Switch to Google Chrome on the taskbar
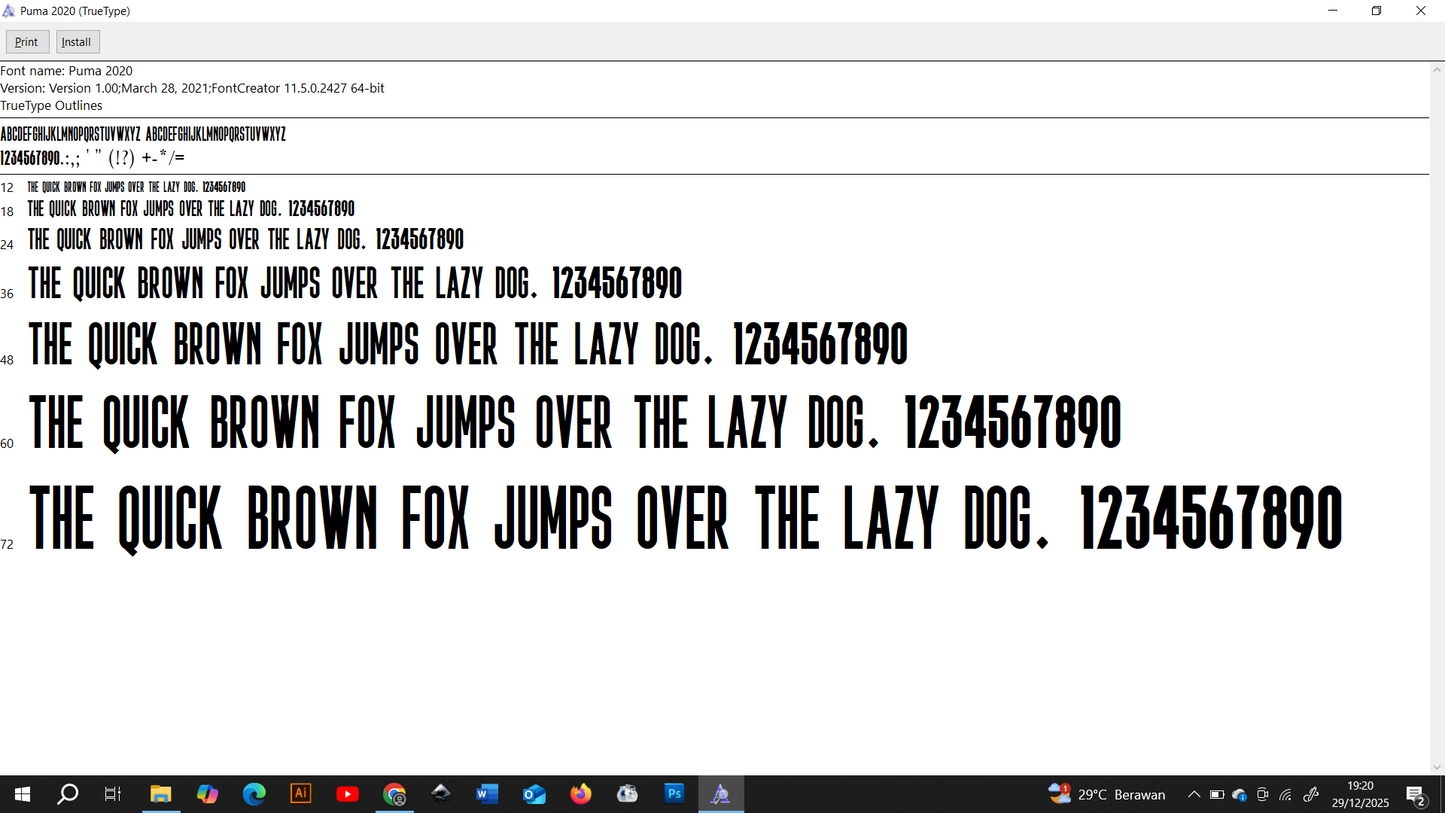Image resolution: width=1445 pixels, height=813 pixels. [x=394, y=794]
